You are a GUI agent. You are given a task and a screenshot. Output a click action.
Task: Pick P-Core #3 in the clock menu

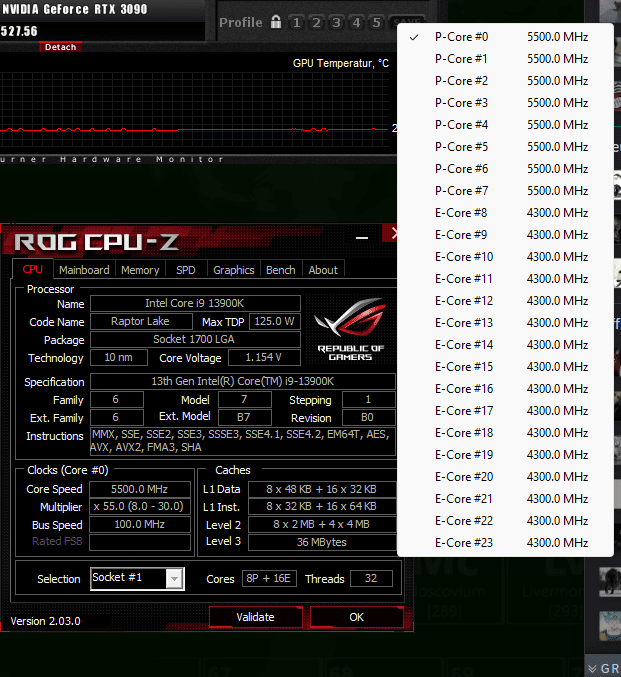coord(505,103)
